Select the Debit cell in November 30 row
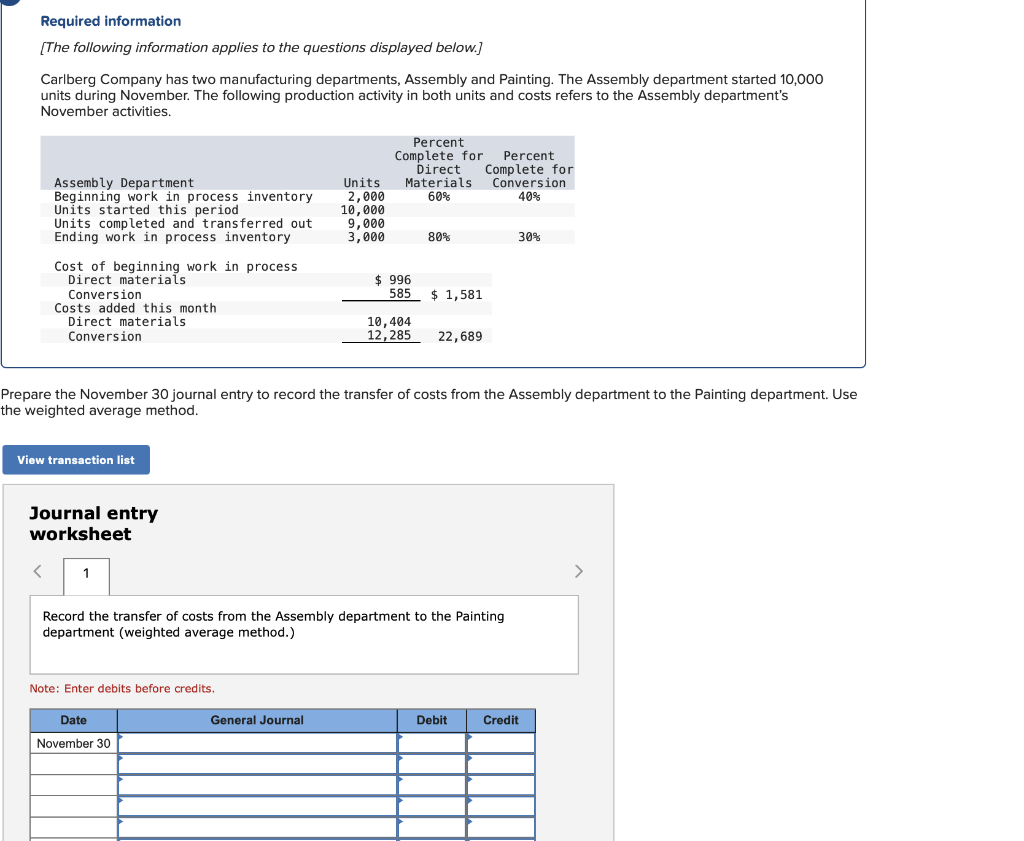 432,743
